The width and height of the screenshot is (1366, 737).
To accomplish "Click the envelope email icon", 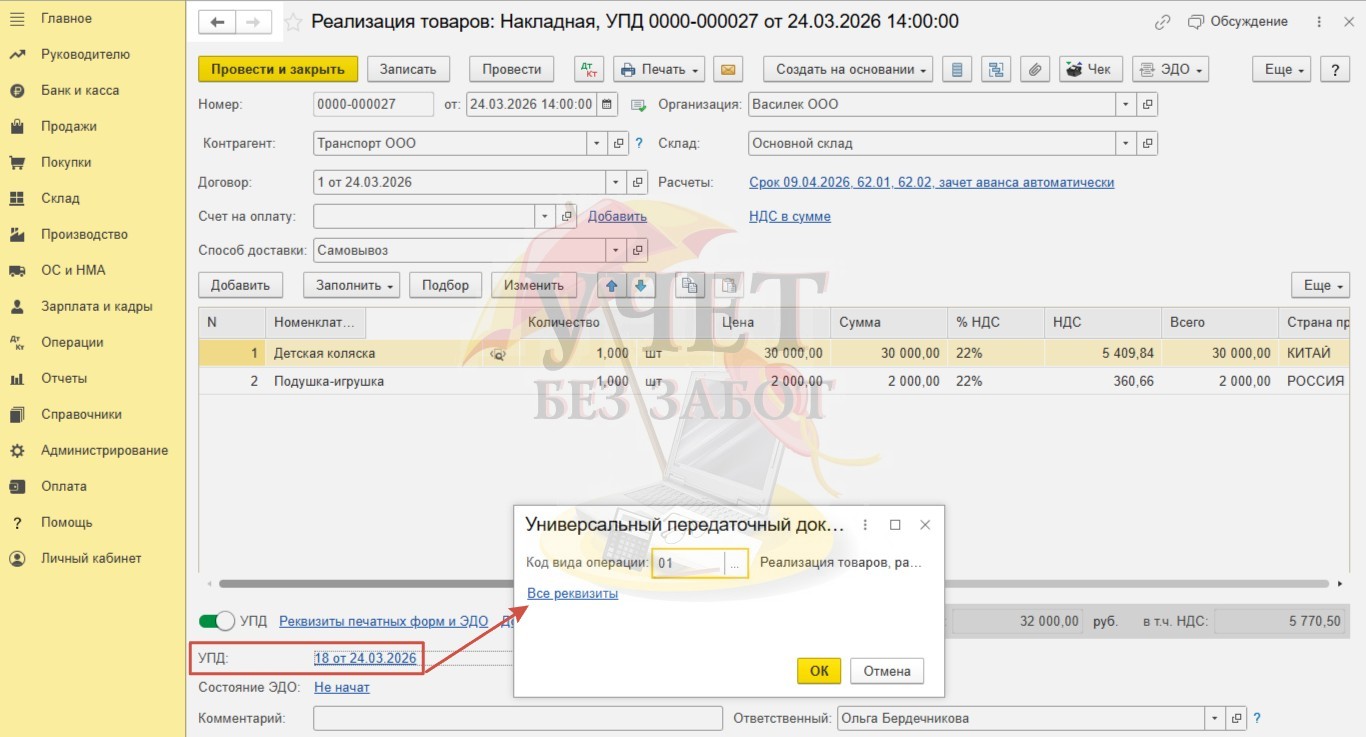I will (x=728, y=69).
